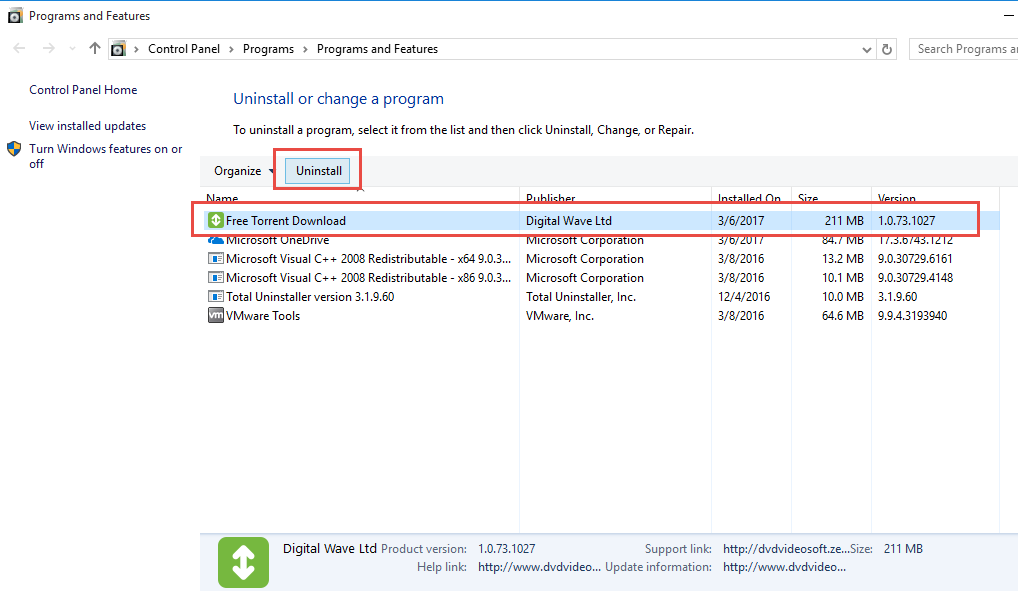Click product version 1.0.73.1027 in details pane
1018x591 pixels.
point(507,549)
